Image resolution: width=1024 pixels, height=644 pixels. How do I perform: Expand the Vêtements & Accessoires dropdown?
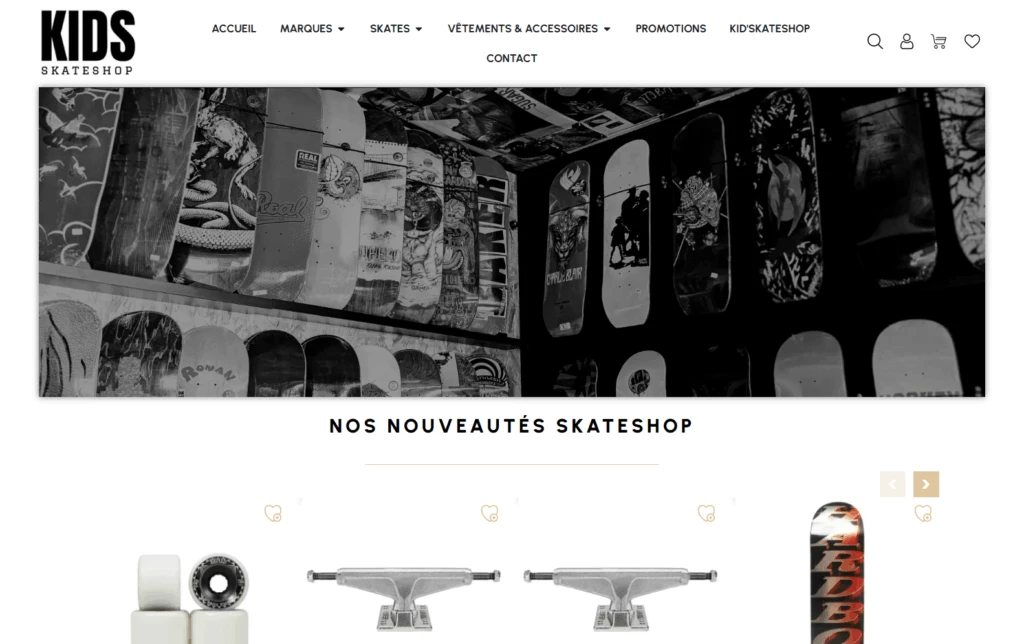tap(529, 29)
